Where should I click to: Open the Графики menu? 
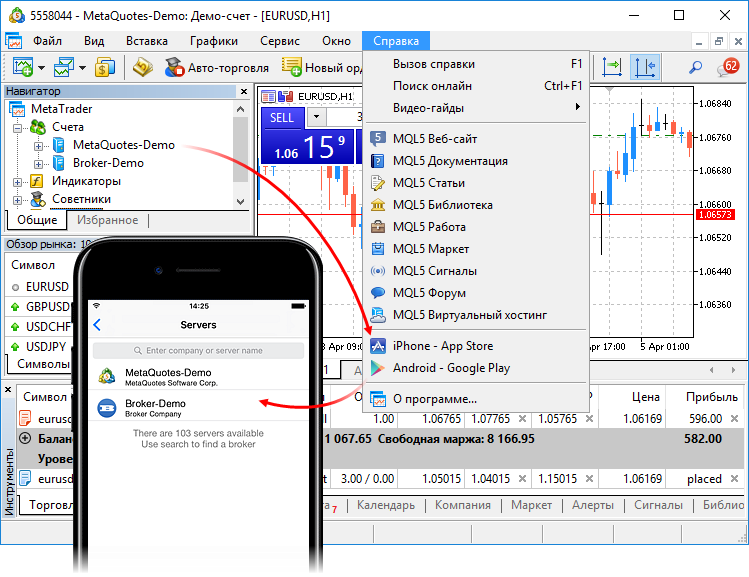tap(214, 41)
